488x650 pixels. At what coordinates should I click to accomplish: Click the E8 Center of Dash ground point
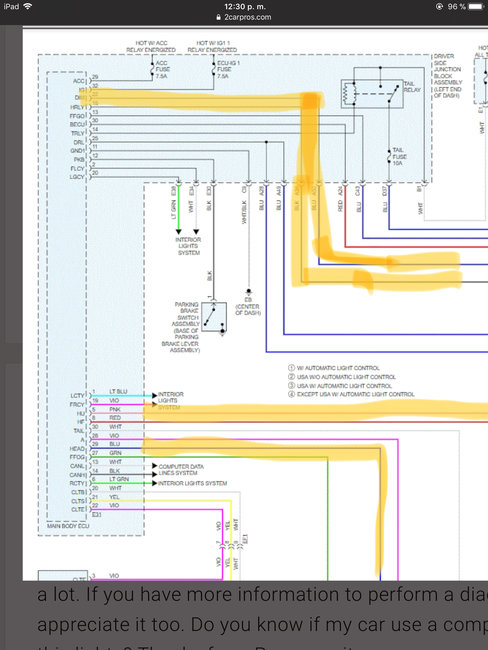248,292
